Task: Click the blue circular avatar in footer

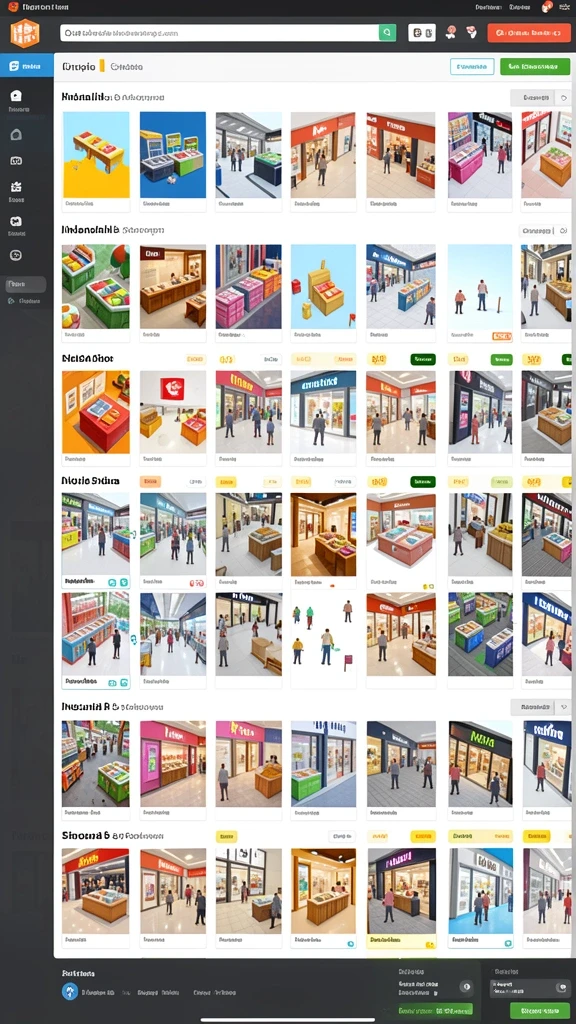Action: click(x=70, y=991)
